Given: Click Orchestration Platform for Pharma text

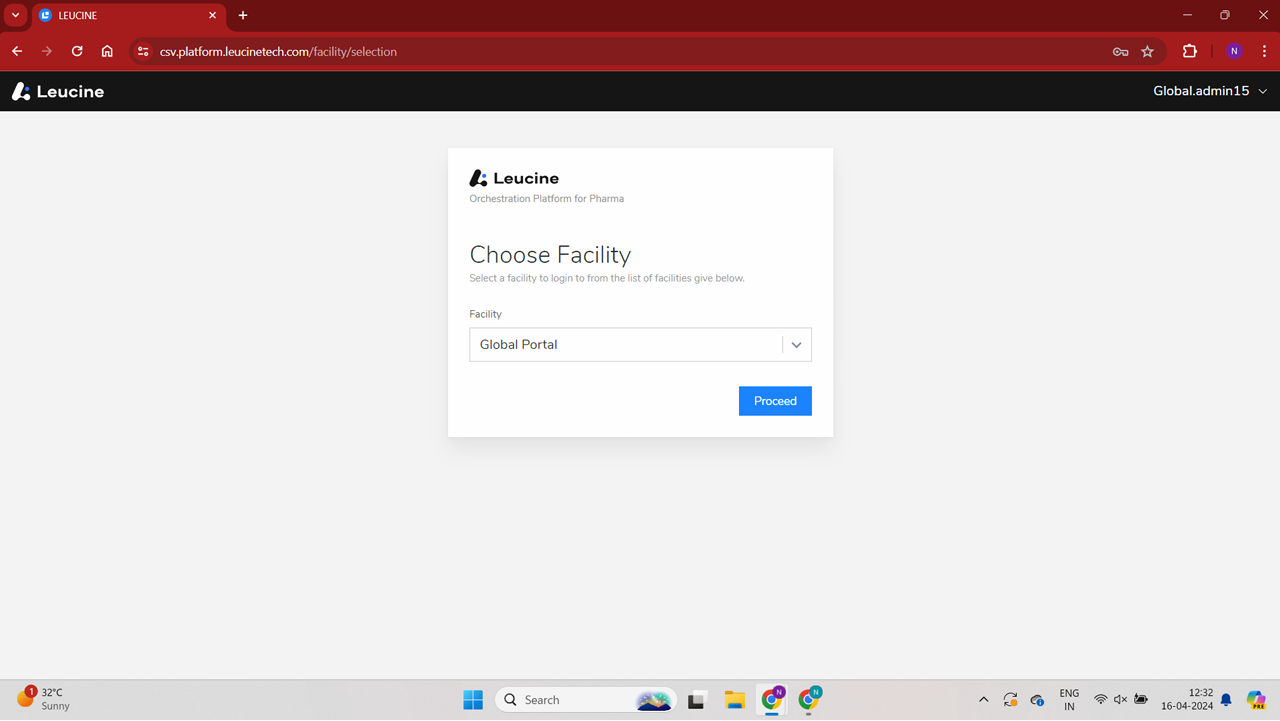Looking at the screenshot, I should [546, 199].
